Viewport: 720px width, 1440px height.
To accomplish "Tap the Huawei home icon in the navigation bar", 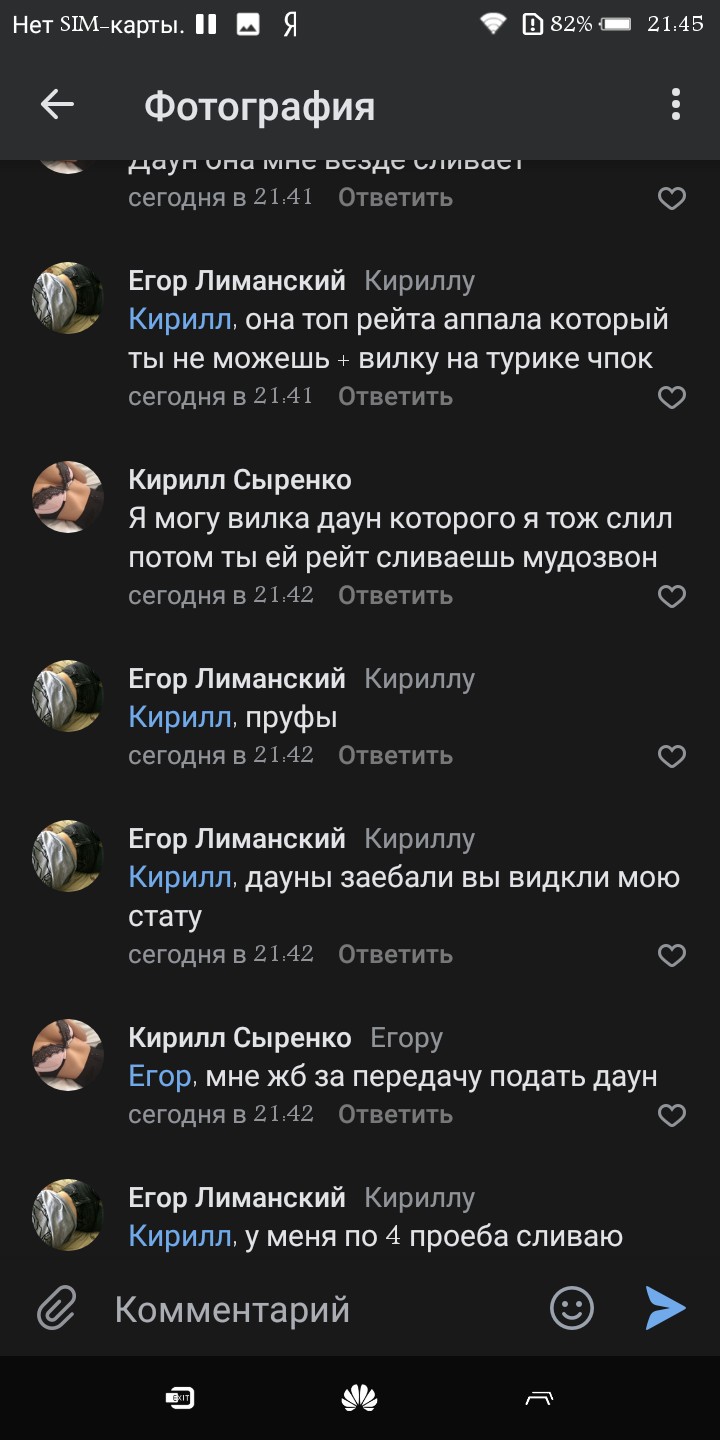I will (360, 1396).
